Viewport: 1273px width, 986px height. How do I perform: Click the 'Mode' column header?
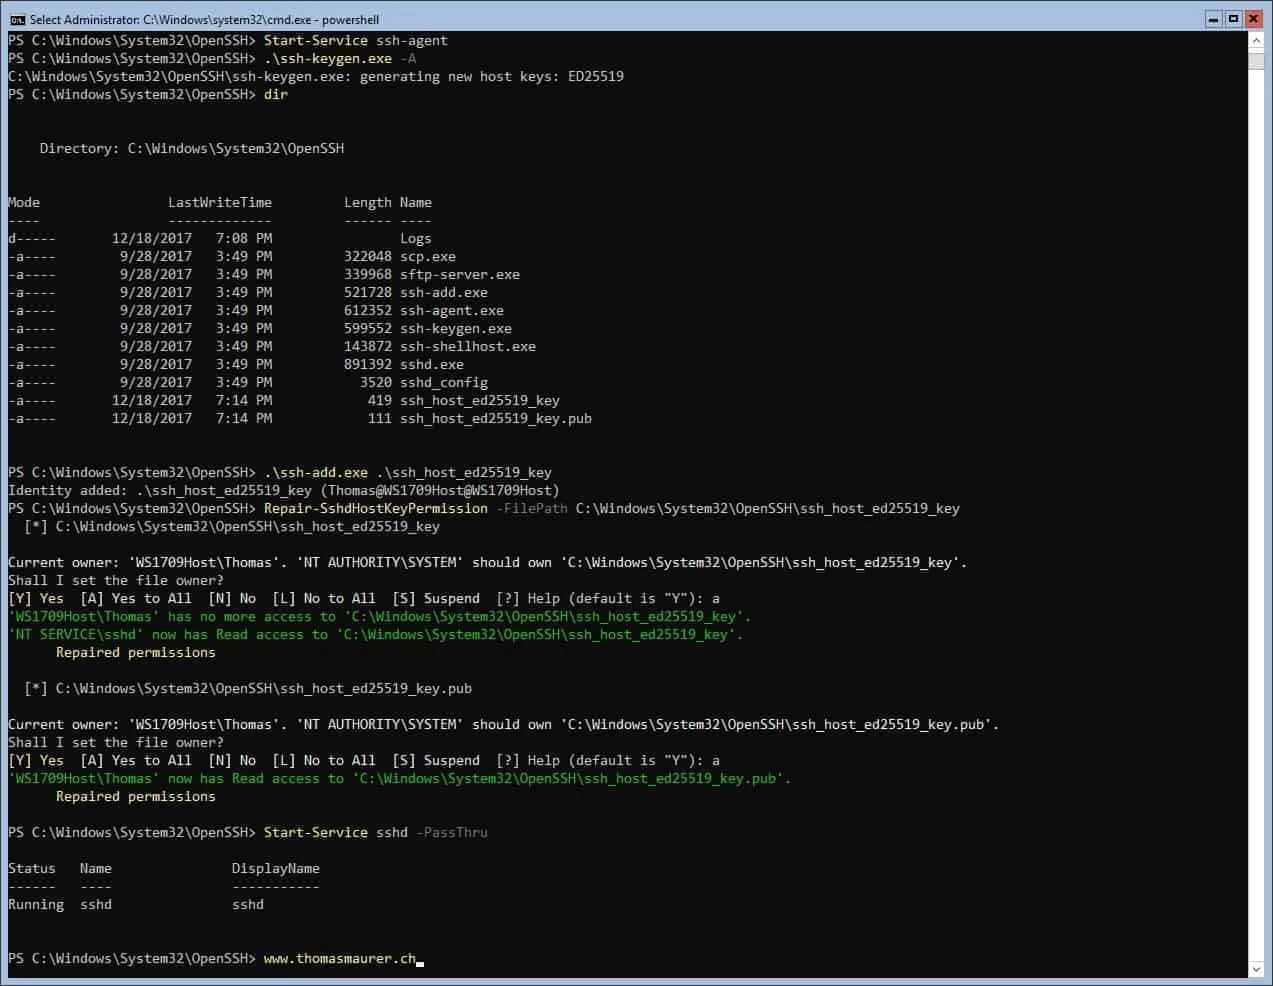(24, 203)
